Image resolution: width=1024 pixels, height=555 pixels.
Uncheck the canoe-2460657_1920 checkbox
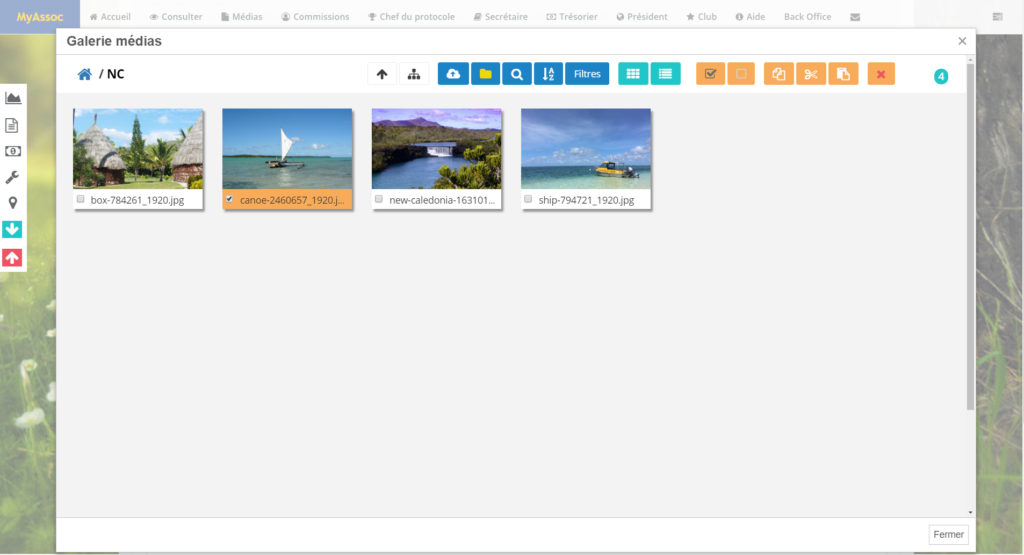click(x=230, y=200)
